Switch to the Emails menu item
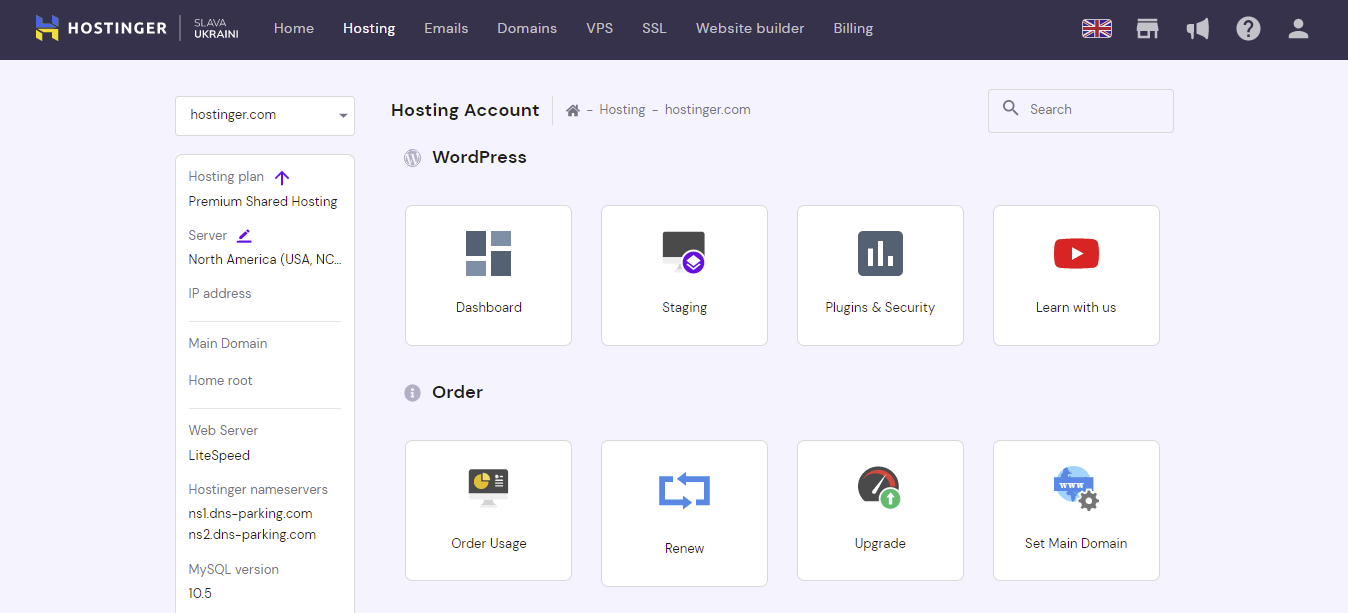1348x613 pixels. (446, 28)
